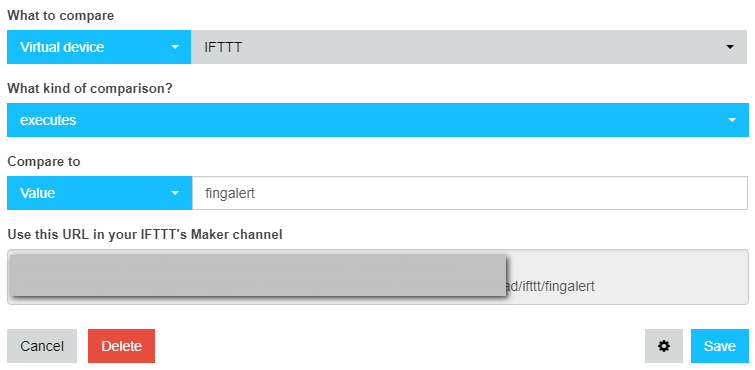Image resolution: width=755 pixels, height=370 pixels.
Task: Click the caret next to Value
Action: pyautogui.click(x=175, y=193)
